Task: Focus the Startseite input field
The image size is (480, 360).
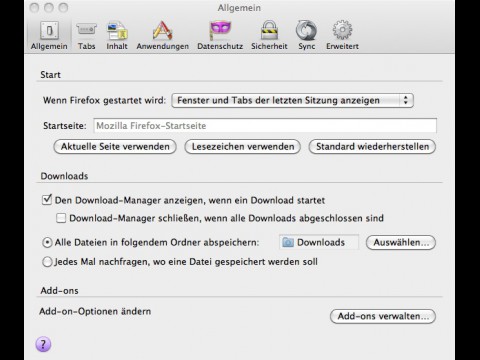Action: [265, 126]
